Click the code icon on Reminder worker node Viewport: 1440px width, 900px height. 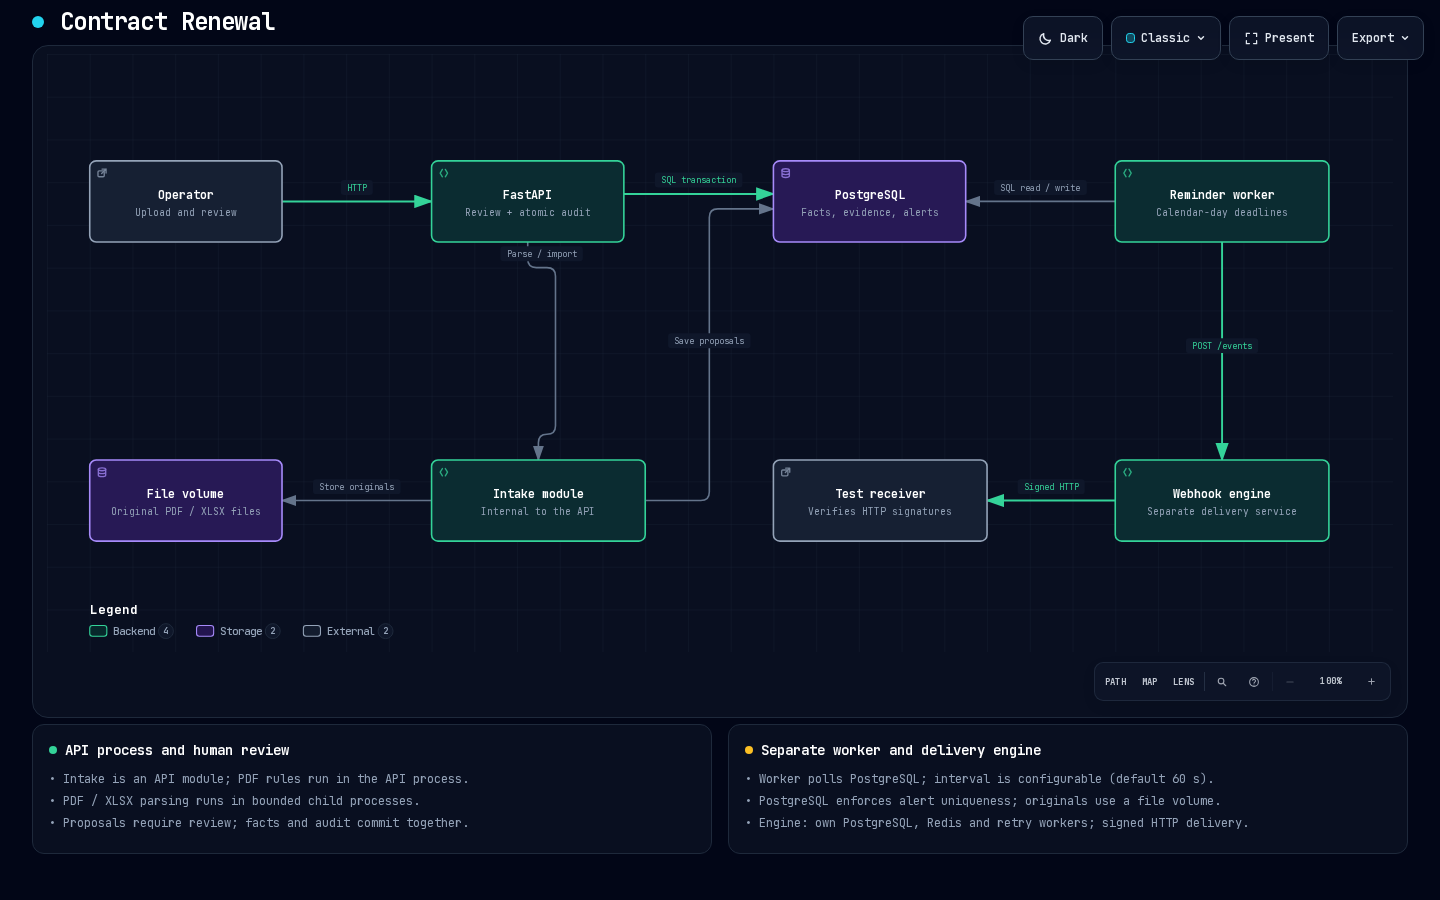tap(1128, 173)
